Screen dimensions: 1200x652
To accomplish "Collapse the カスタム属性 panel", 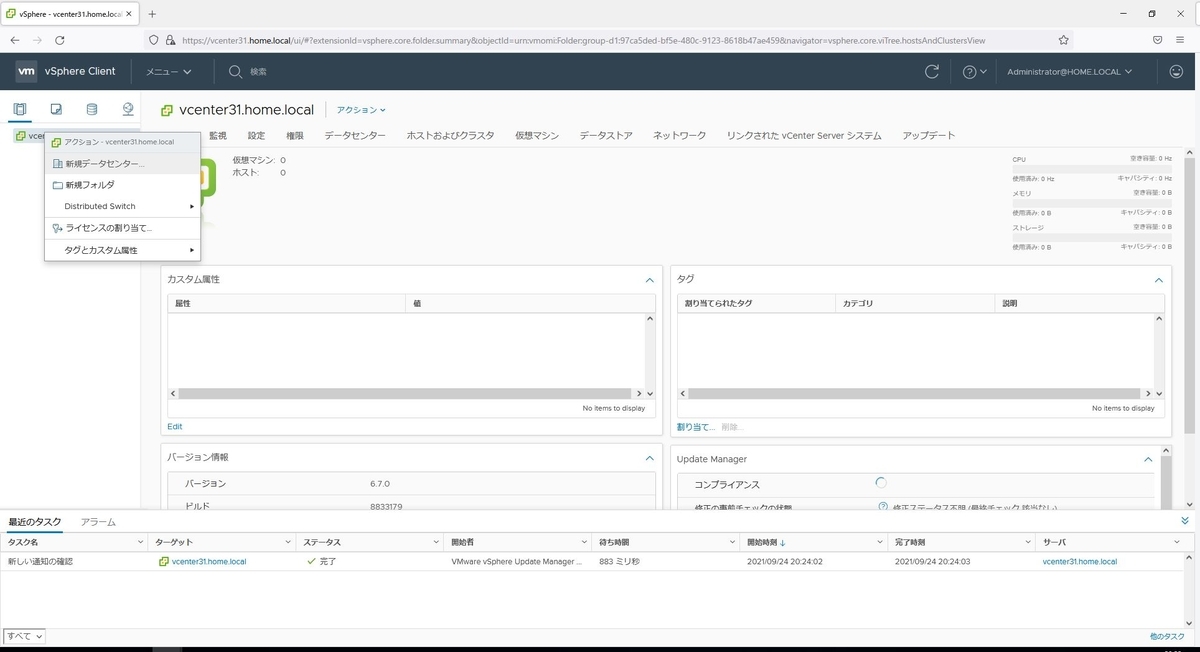I will pyautogui.click(x=649, y=280).
